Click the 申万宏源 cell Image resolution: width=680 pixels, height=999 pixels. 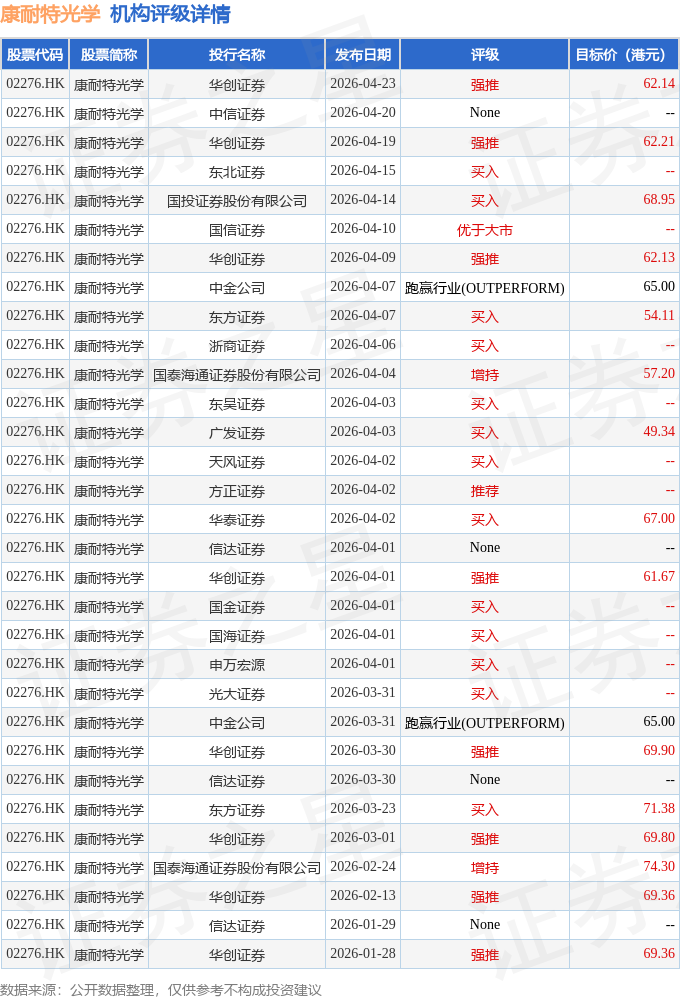[236, 665]
